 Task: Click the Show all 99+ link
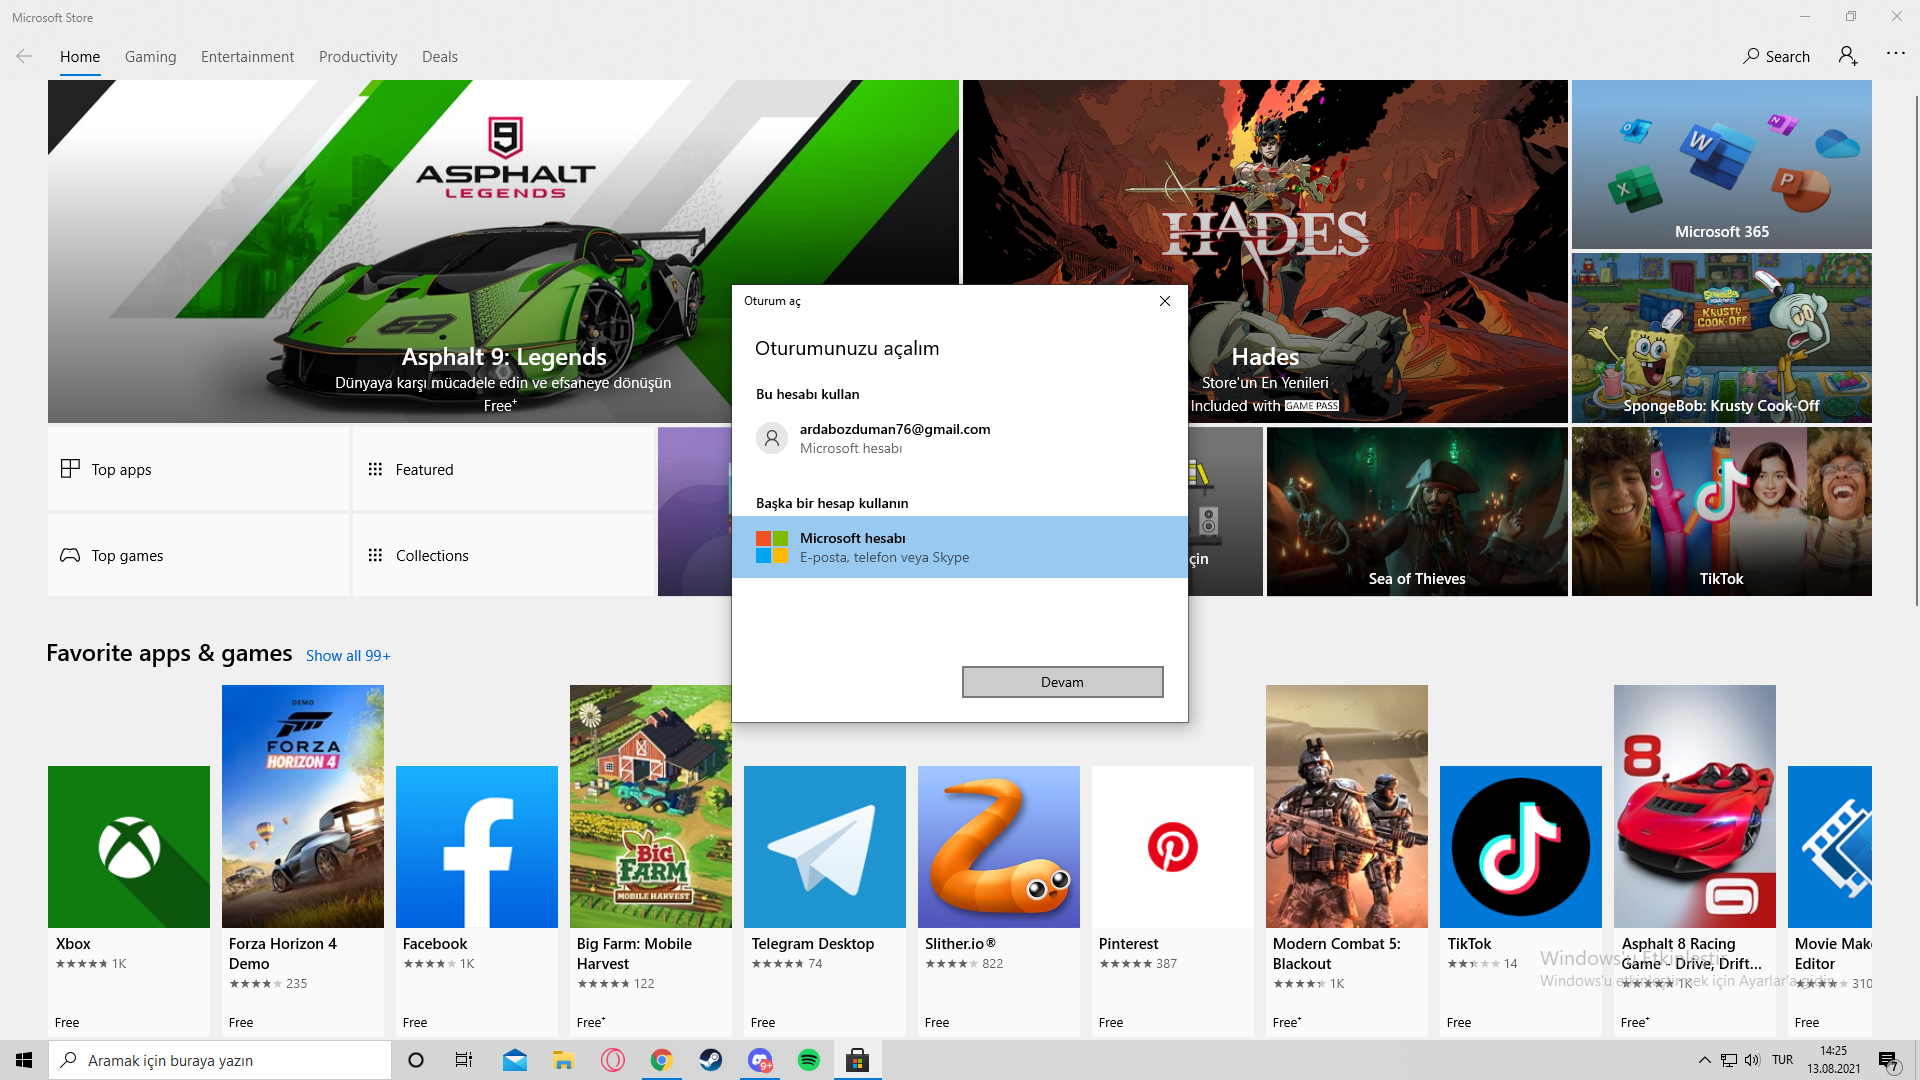348,656
